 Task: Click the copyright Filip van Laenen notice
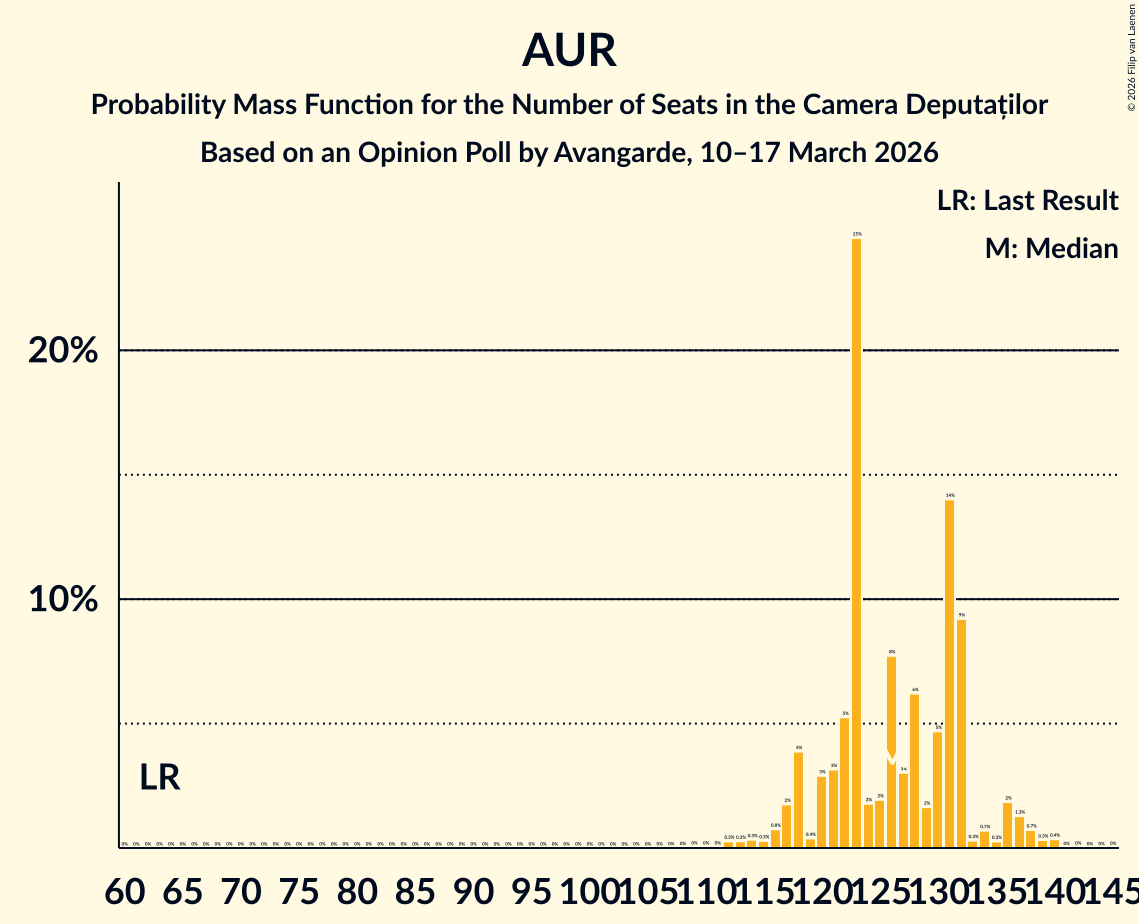coord(1130,60)
